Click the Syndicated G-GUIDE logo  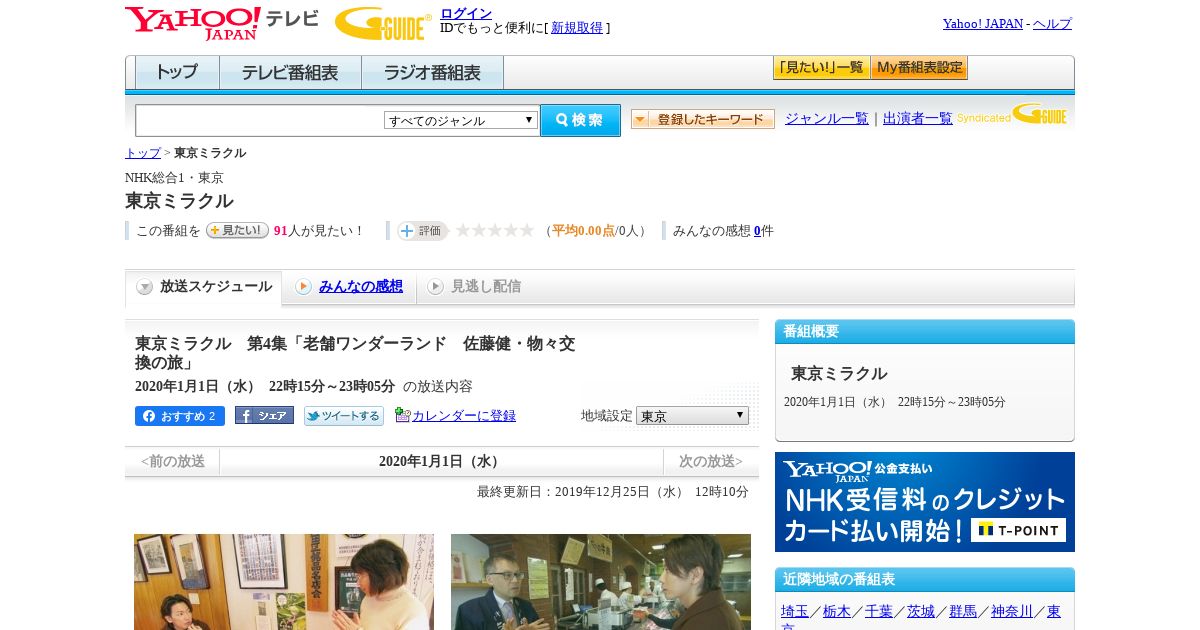[x=1012, y=114]
